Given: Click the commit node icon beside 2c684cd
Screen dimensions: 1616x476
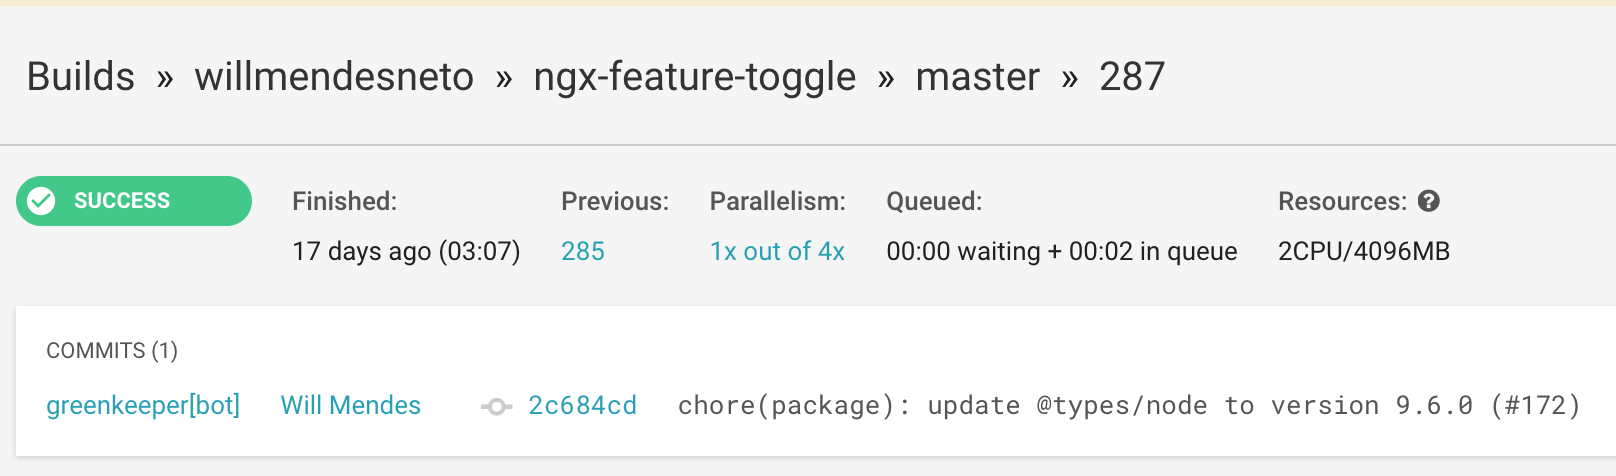Looking at the screenshot, I should [497, 406].
